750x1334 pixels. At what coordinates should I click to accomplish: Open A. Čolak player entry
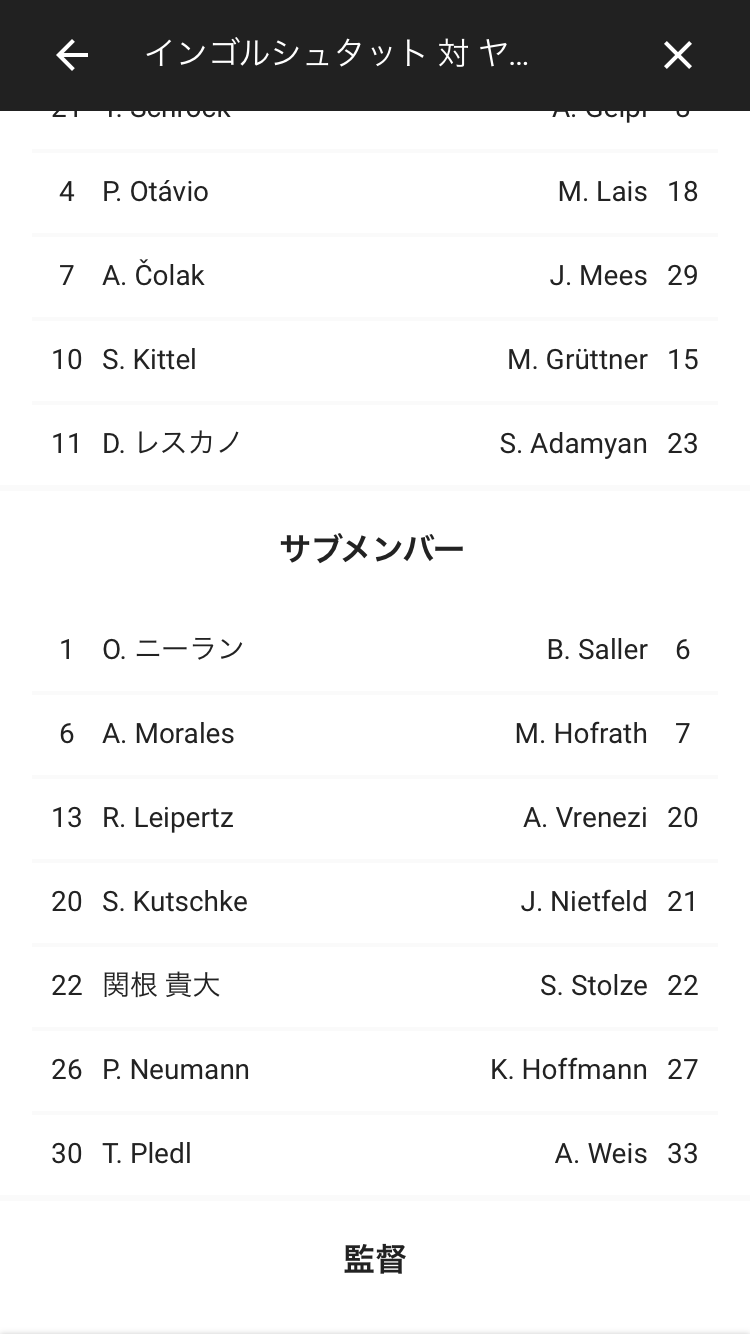tap(153, 276)
